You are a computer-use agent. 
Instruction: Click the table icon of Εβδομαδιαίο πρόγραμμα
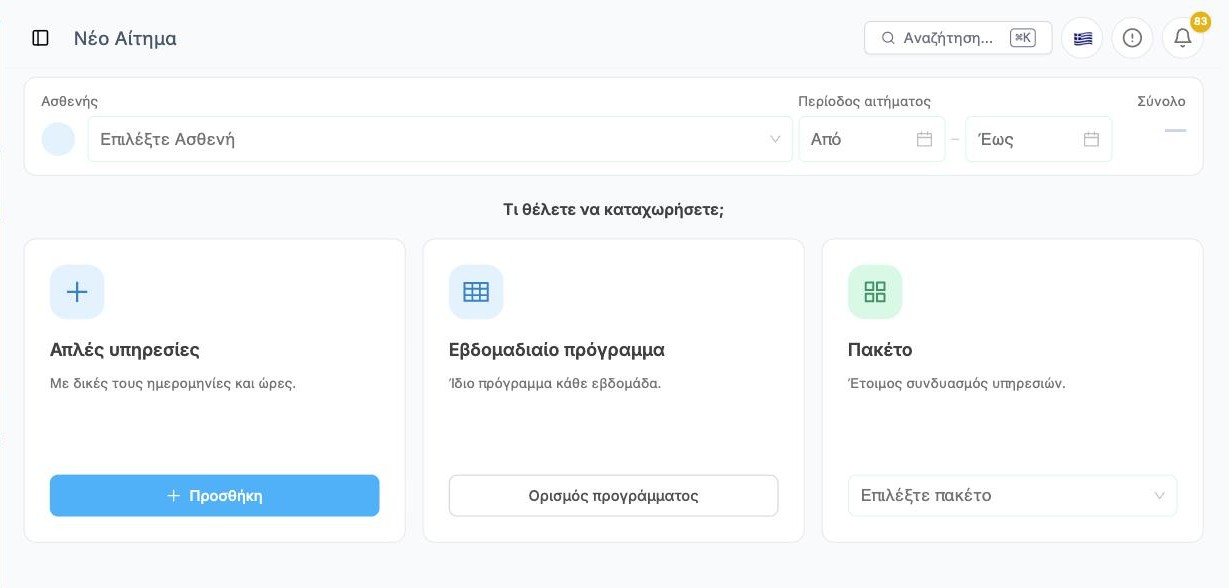pos(476,292)
